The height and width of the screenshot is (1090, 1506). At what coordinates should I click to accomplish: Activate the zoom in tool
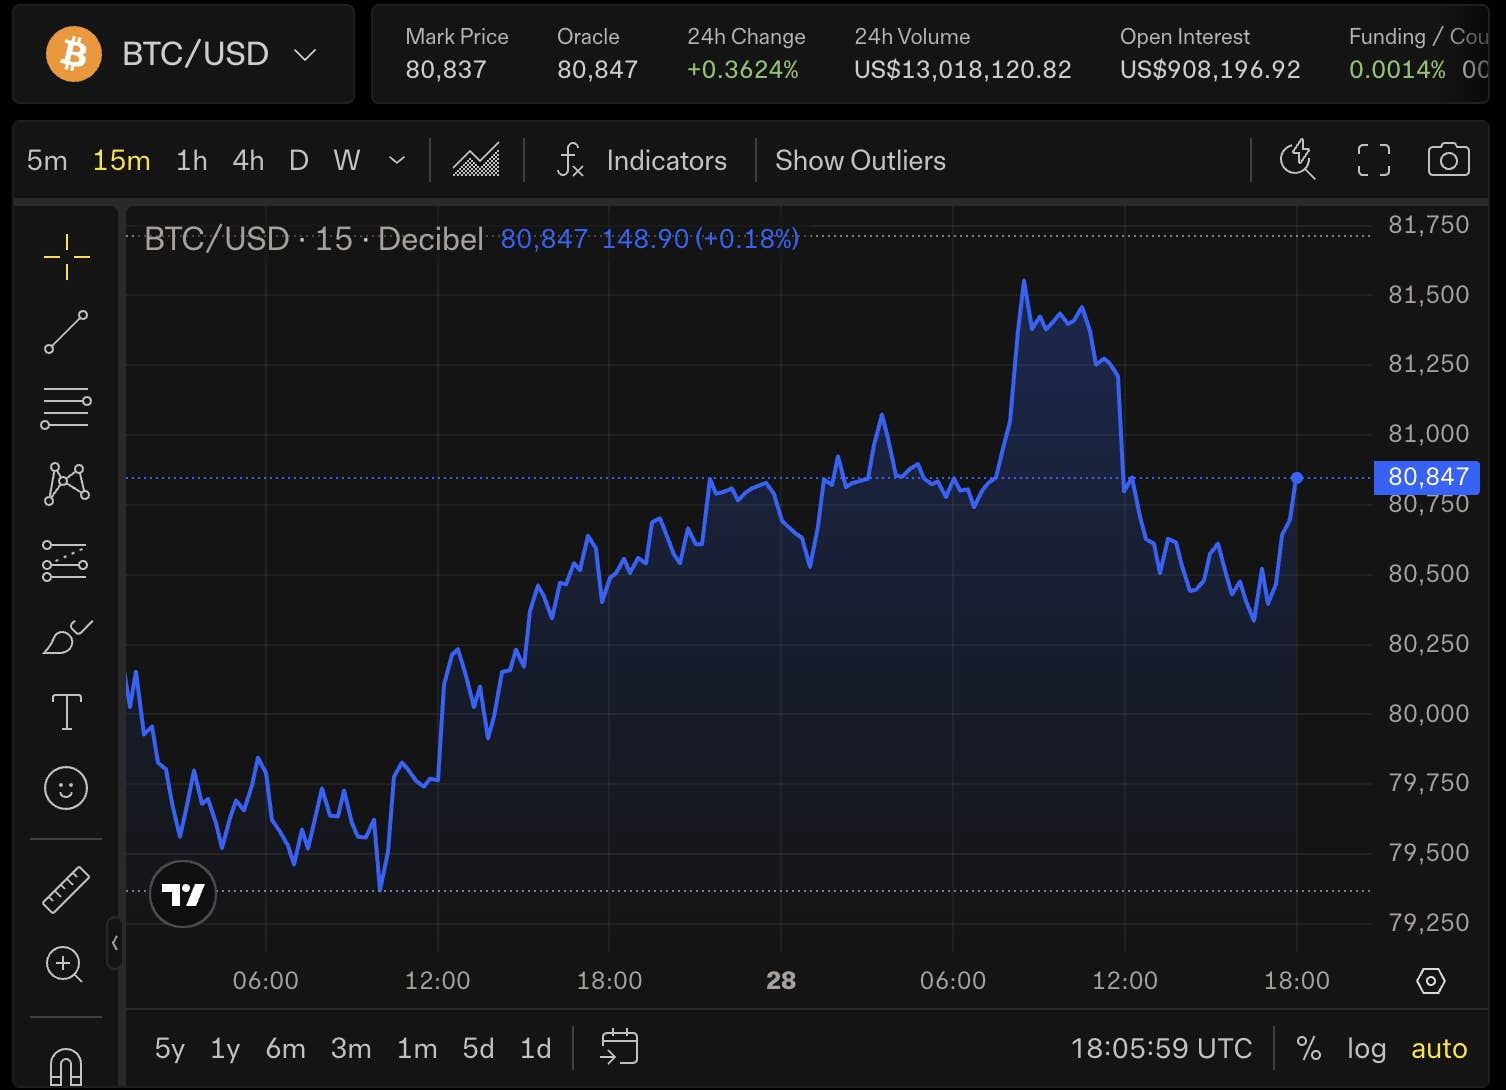[66, 964]
